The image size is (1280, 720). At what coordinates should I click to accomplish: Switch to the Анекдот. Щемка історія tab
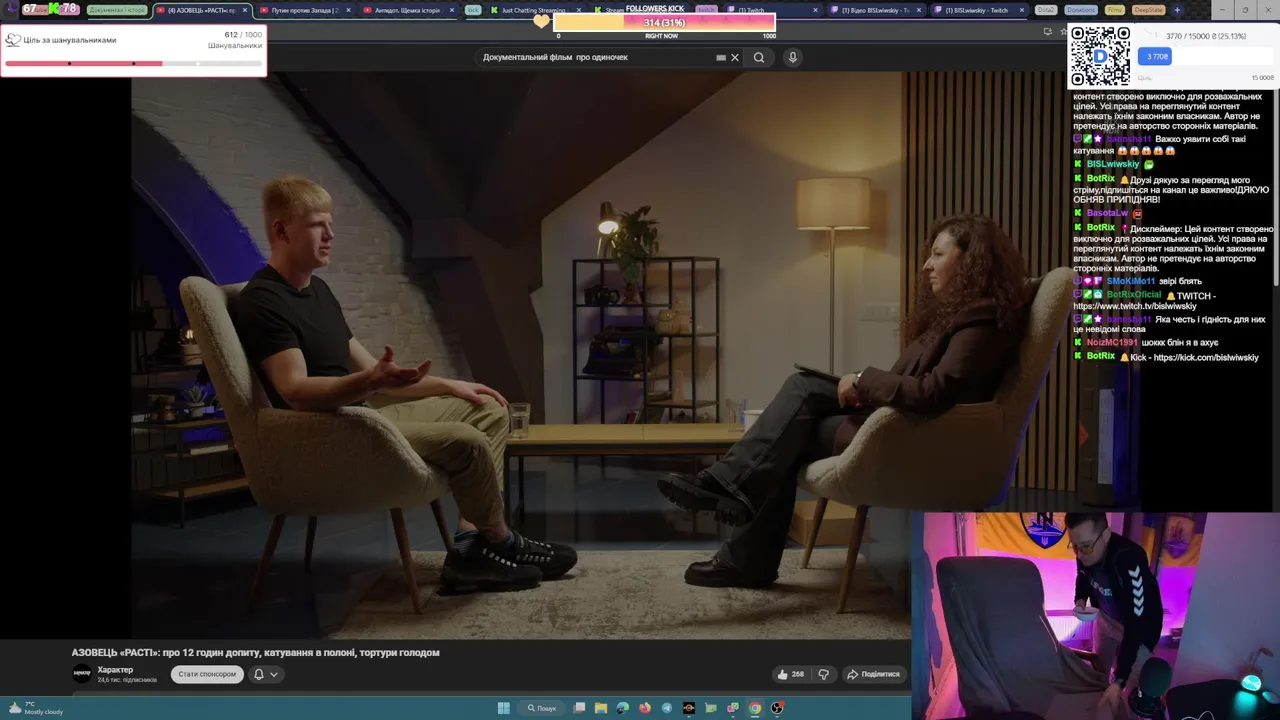(x=408, y=10)
